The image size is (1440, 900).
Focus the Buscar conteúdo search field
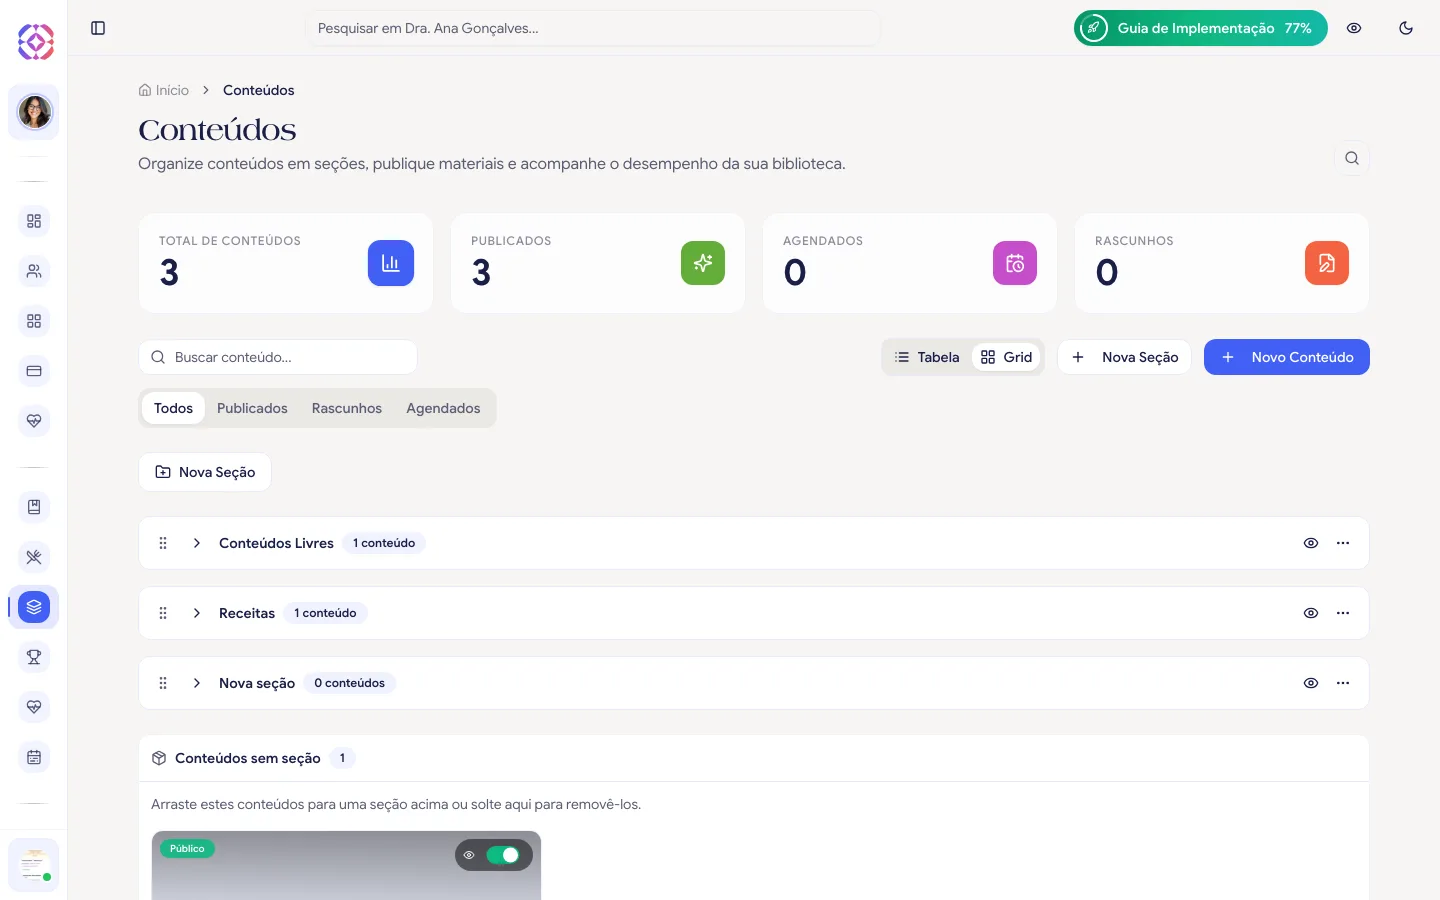[x=278, y=357]
